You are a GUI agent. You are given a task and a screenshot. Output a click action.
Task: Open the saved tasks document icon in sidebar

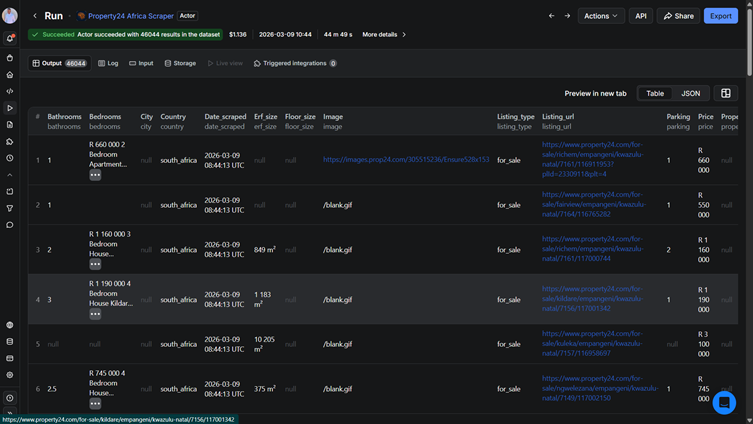pyautogui.click(x=10, y=125)
